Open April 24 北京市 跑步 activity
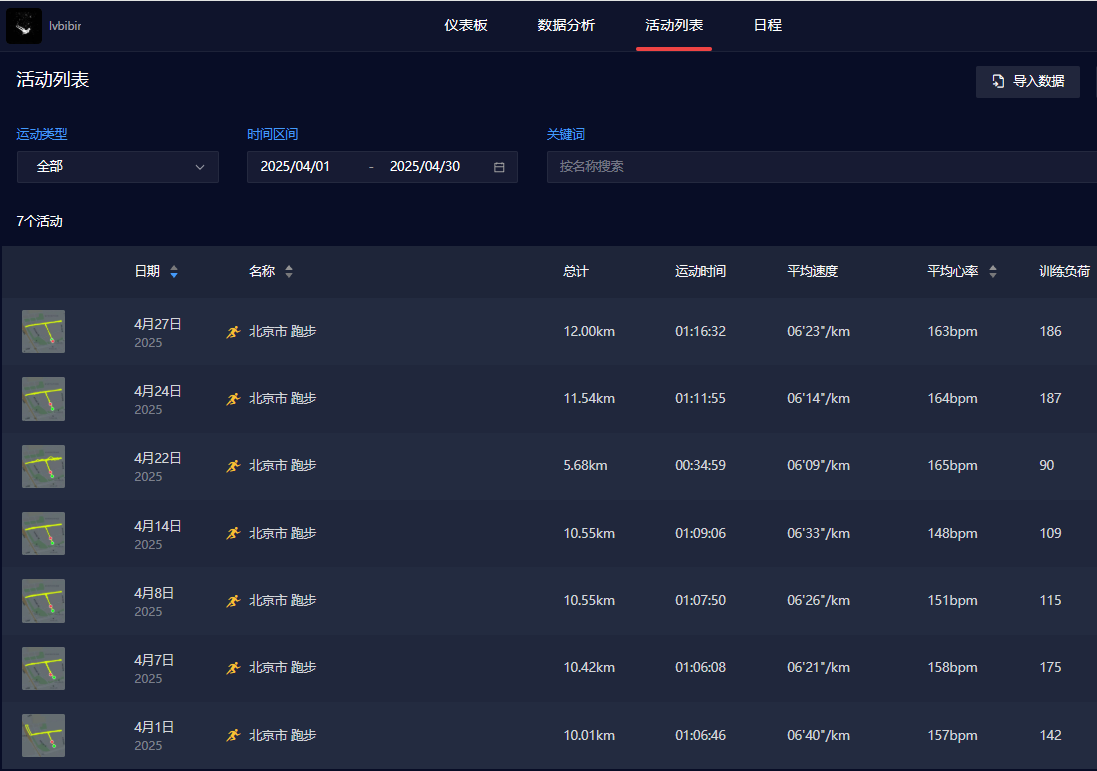Screen dimensions: 1097x771 coord(283,398)
